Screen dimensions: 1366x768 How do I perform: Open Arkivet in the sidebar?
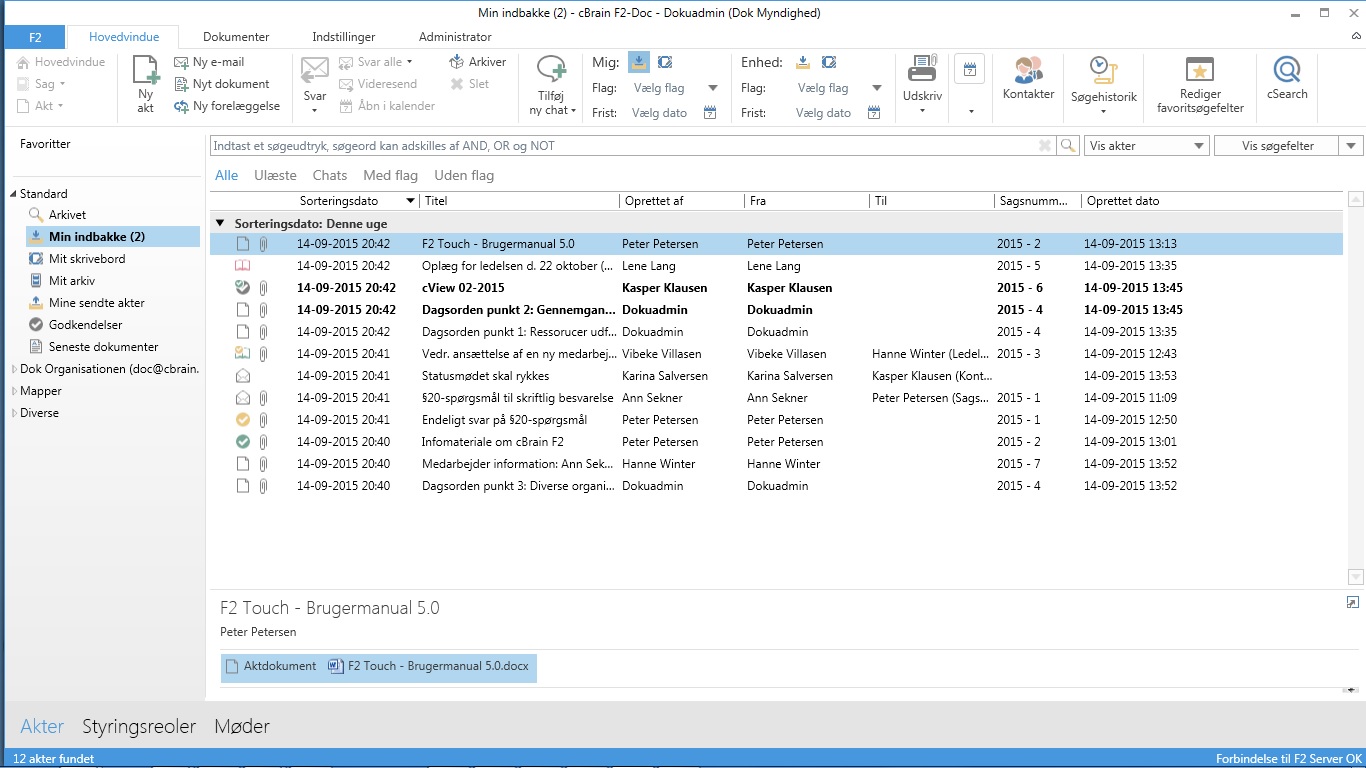coord(67,215)
